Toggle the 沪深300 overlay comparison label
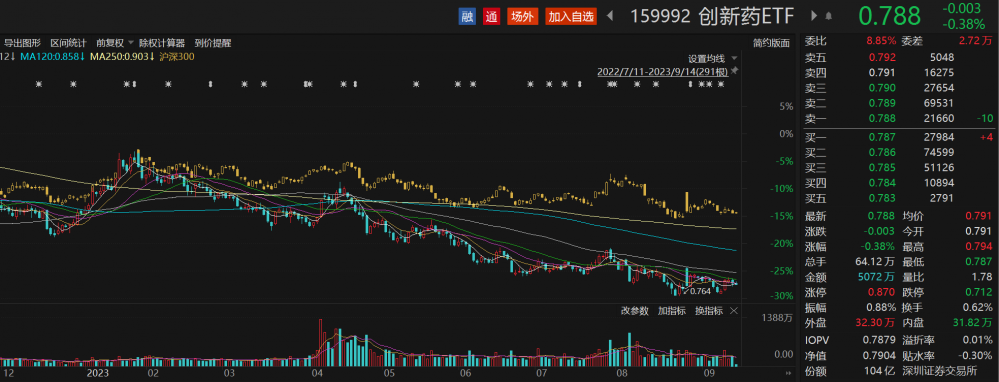The width and height of the screenshot is (999, 382). pos(177,57)
